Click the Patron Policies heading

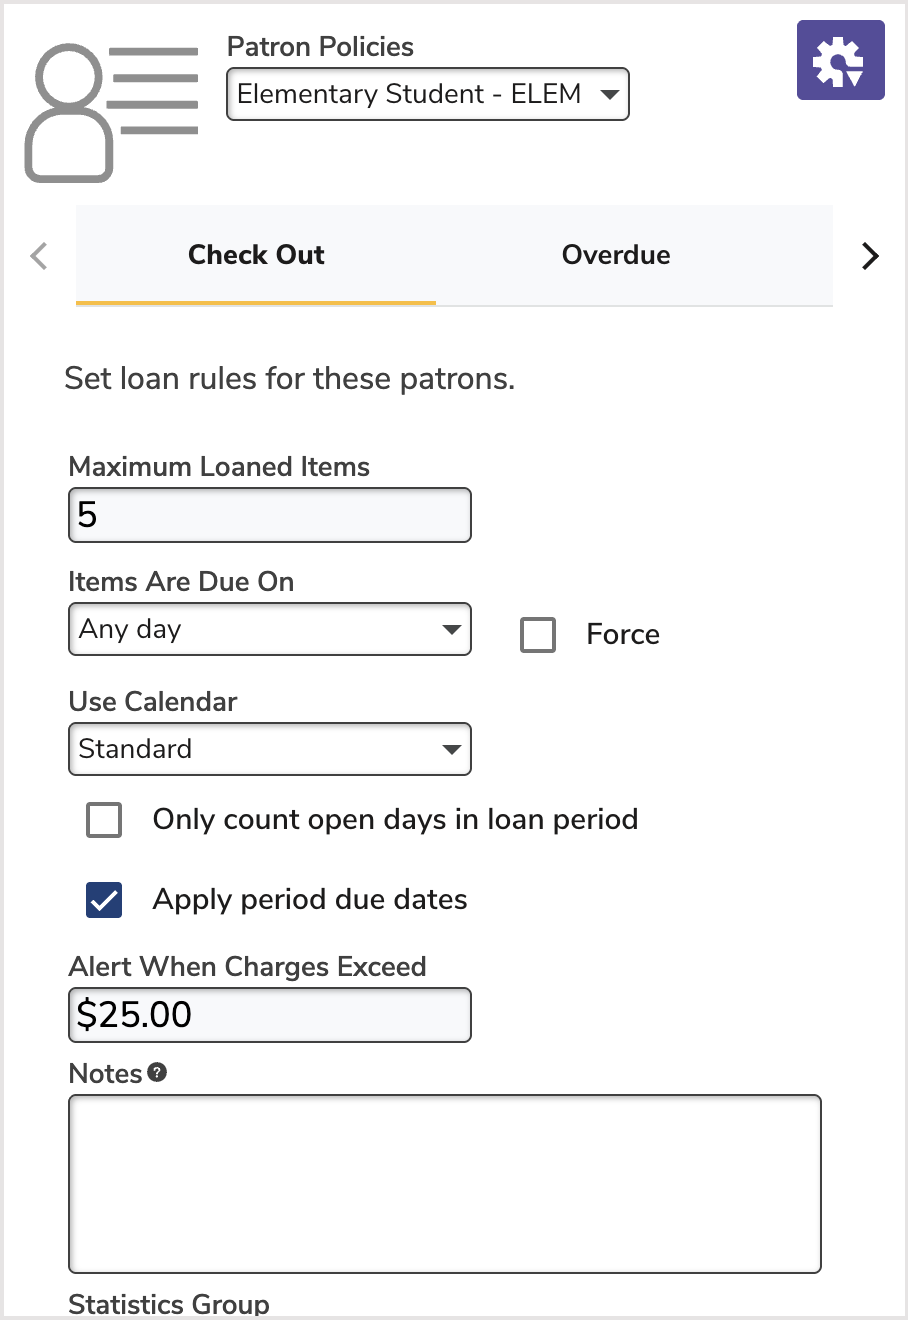coord(320,47)
